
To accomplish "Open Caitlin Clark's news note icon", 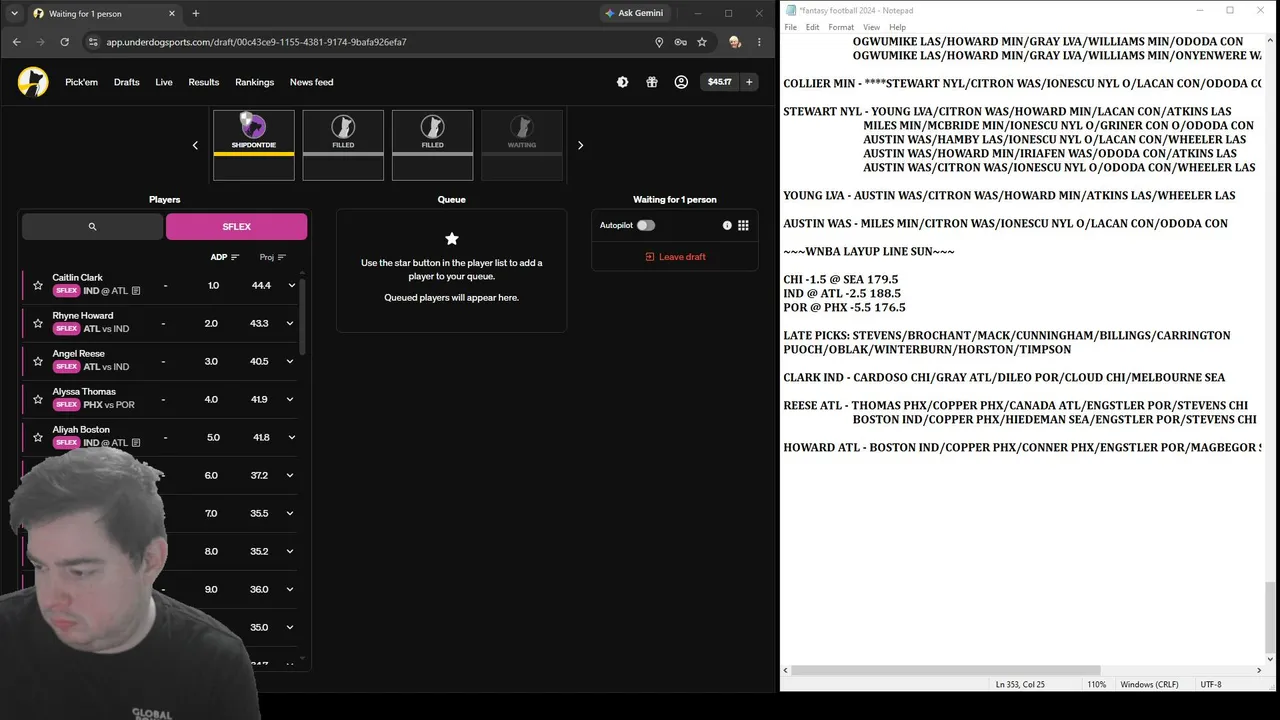I will pos(136,291).
